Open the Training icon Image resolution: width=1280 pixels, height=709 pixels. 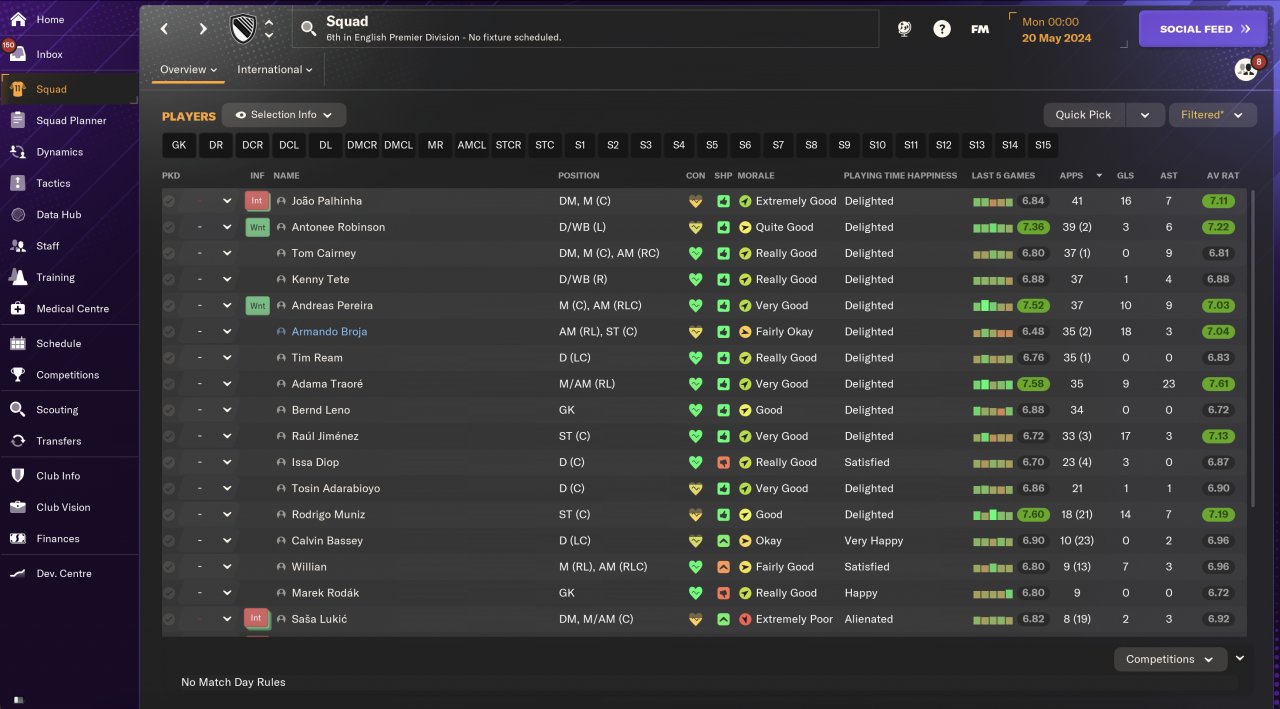coord(18,277)
